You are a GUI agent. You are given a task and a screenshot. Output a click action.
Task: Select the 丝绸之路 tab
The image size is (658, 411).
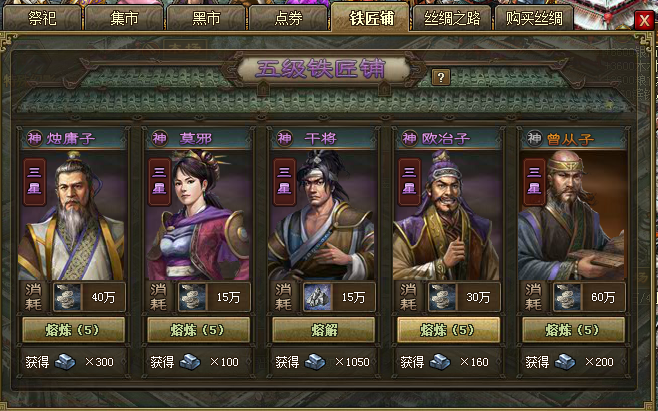452,18
